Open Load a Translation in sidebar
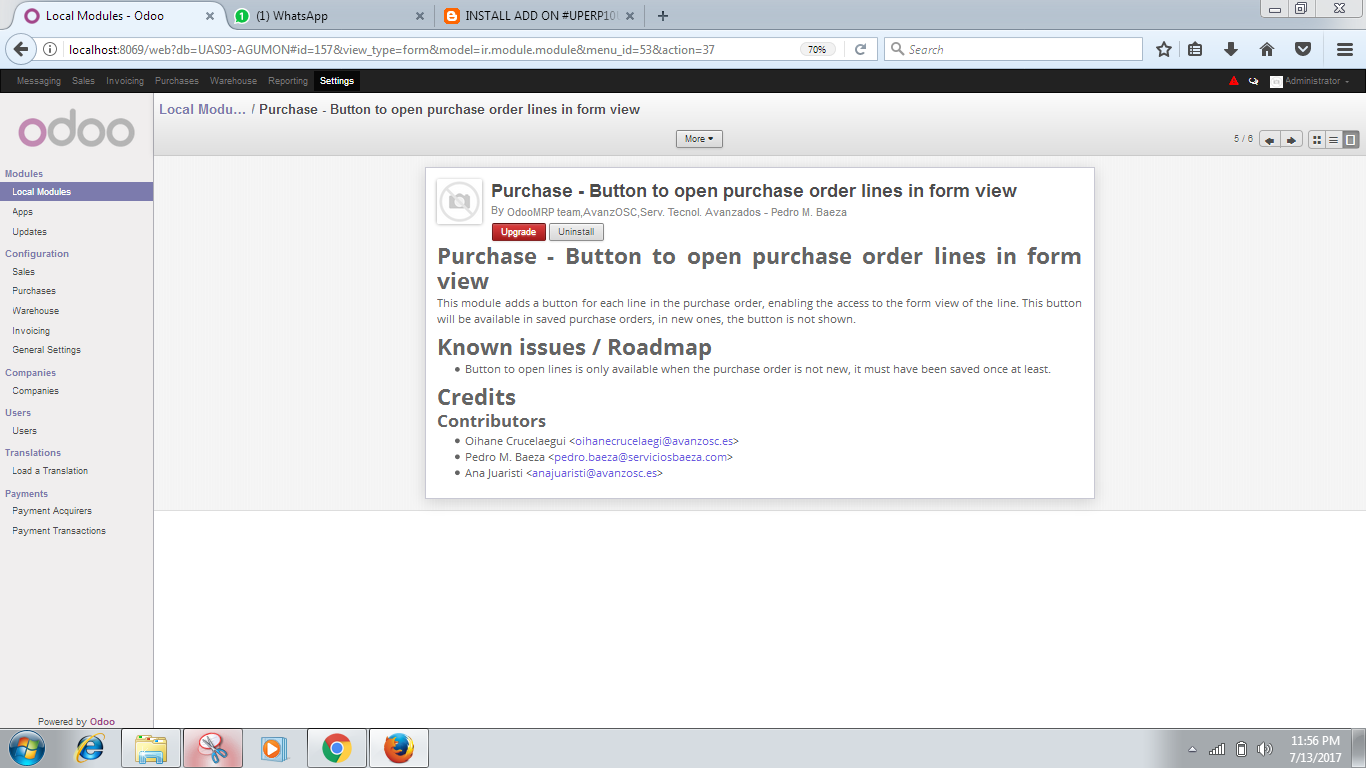 pyautogui.click(x=50, y=471)
